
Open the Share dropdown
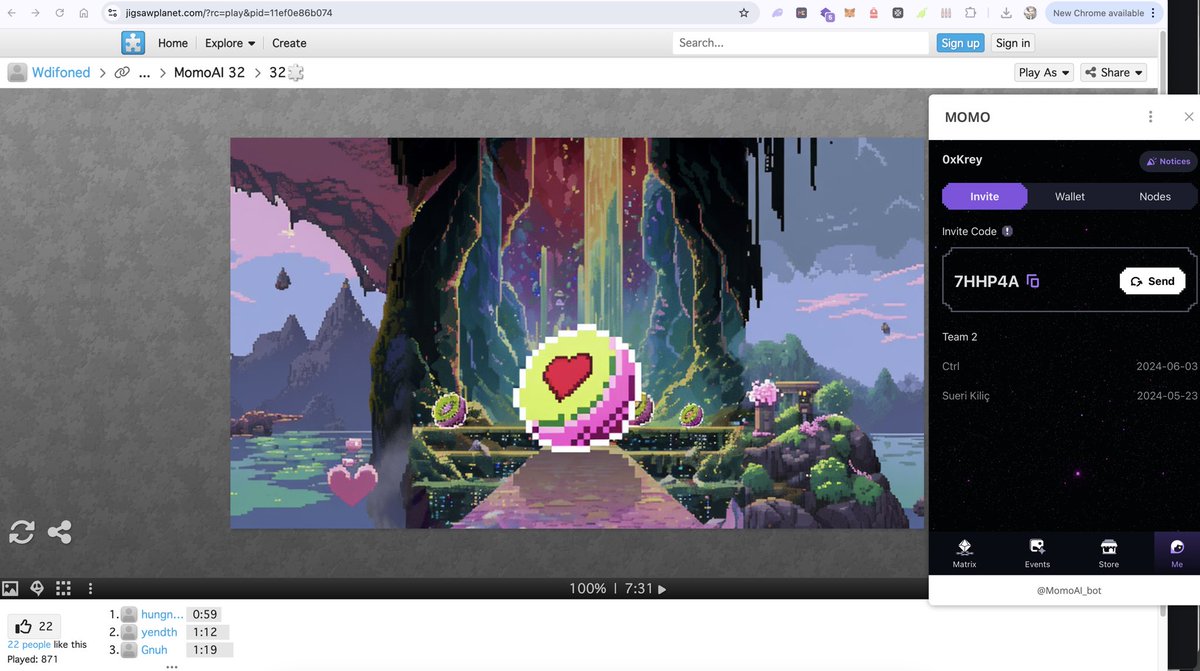[x=1113, y=72]
